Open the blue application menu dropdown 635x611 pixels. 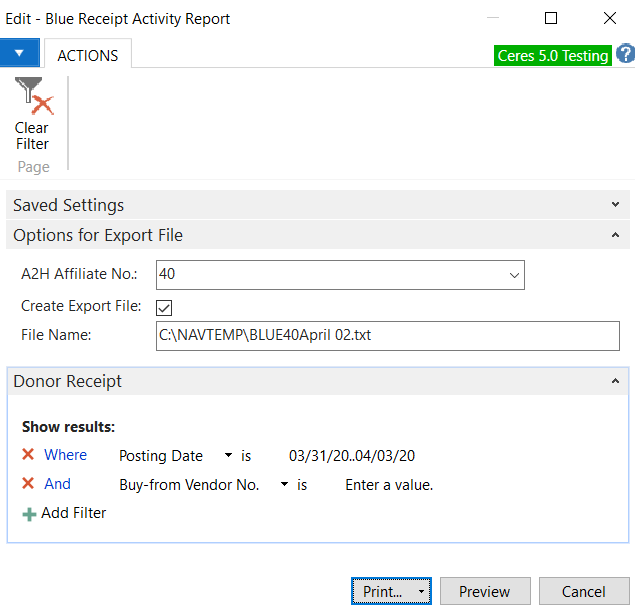[x=20, y=54]
